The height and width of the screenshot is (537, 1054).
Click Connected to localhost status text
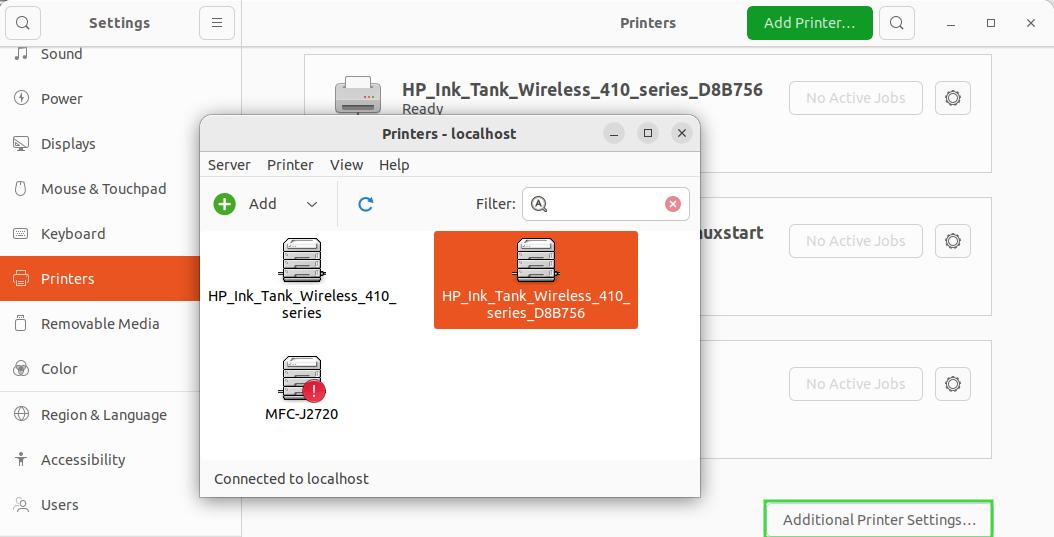coord(291,479)
